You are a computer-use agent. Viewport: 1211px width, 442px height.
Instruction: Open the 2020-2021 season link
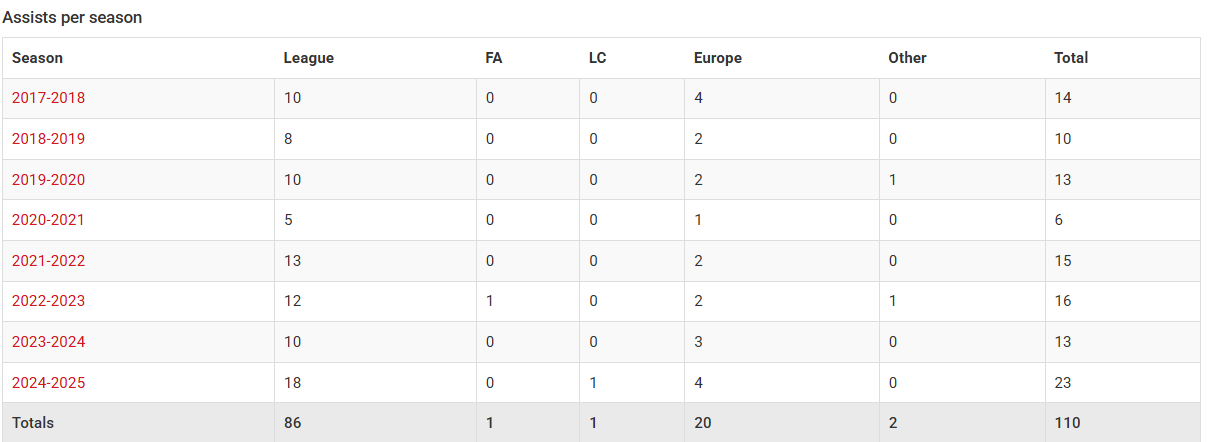[x=48, y=220]
